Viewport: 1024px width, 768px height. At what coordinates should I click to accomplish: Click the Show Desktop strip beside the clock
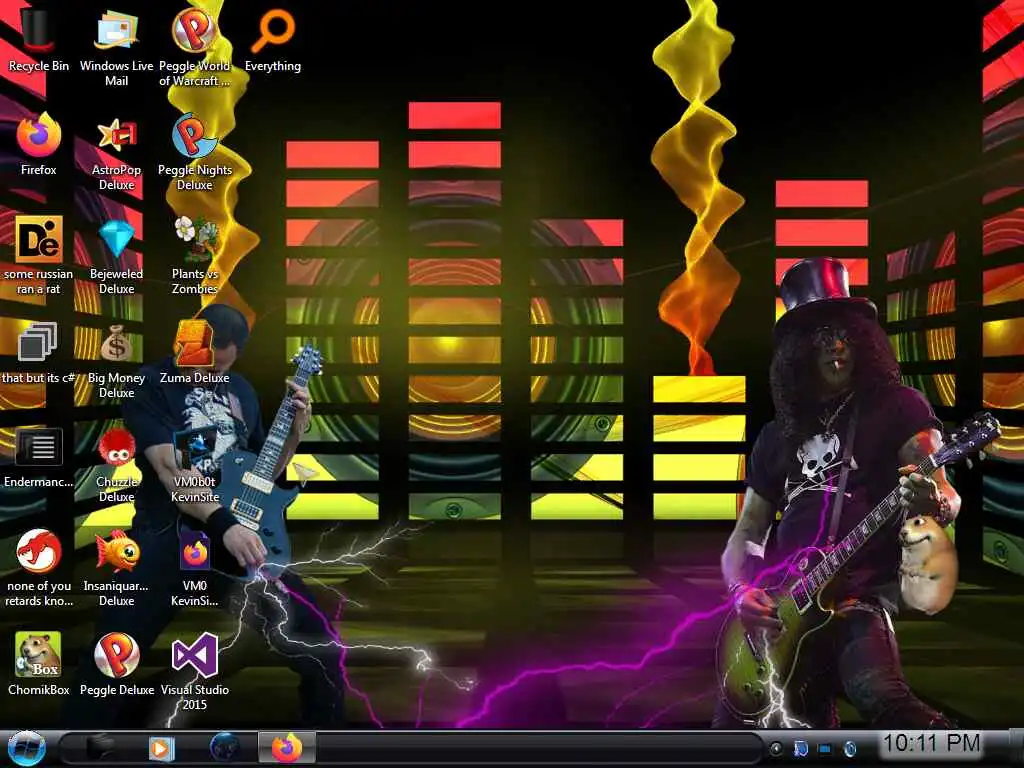click(x=1016, y=748)
